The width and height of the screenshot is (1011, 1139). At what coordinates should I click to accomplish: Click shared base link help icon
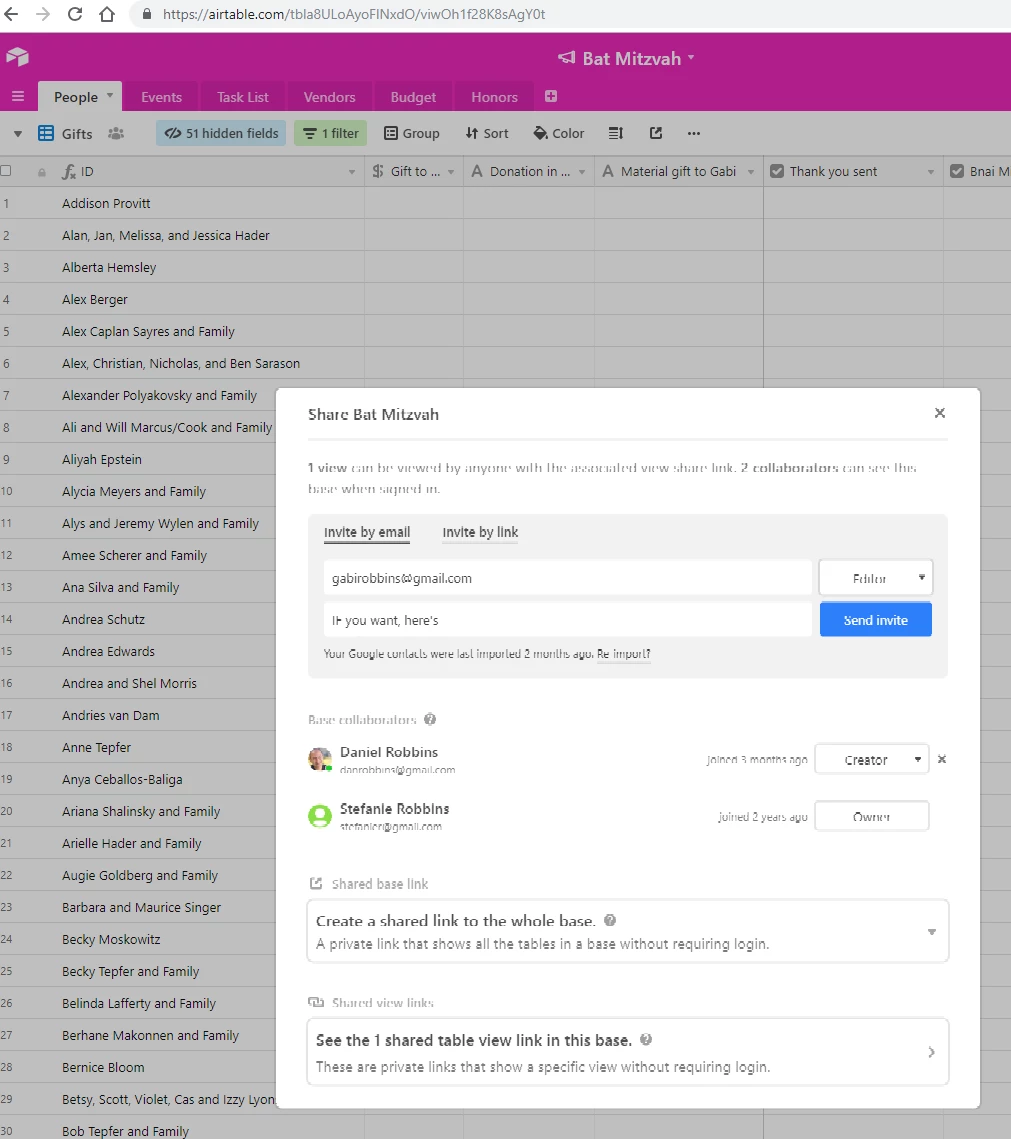coord(610,920)
